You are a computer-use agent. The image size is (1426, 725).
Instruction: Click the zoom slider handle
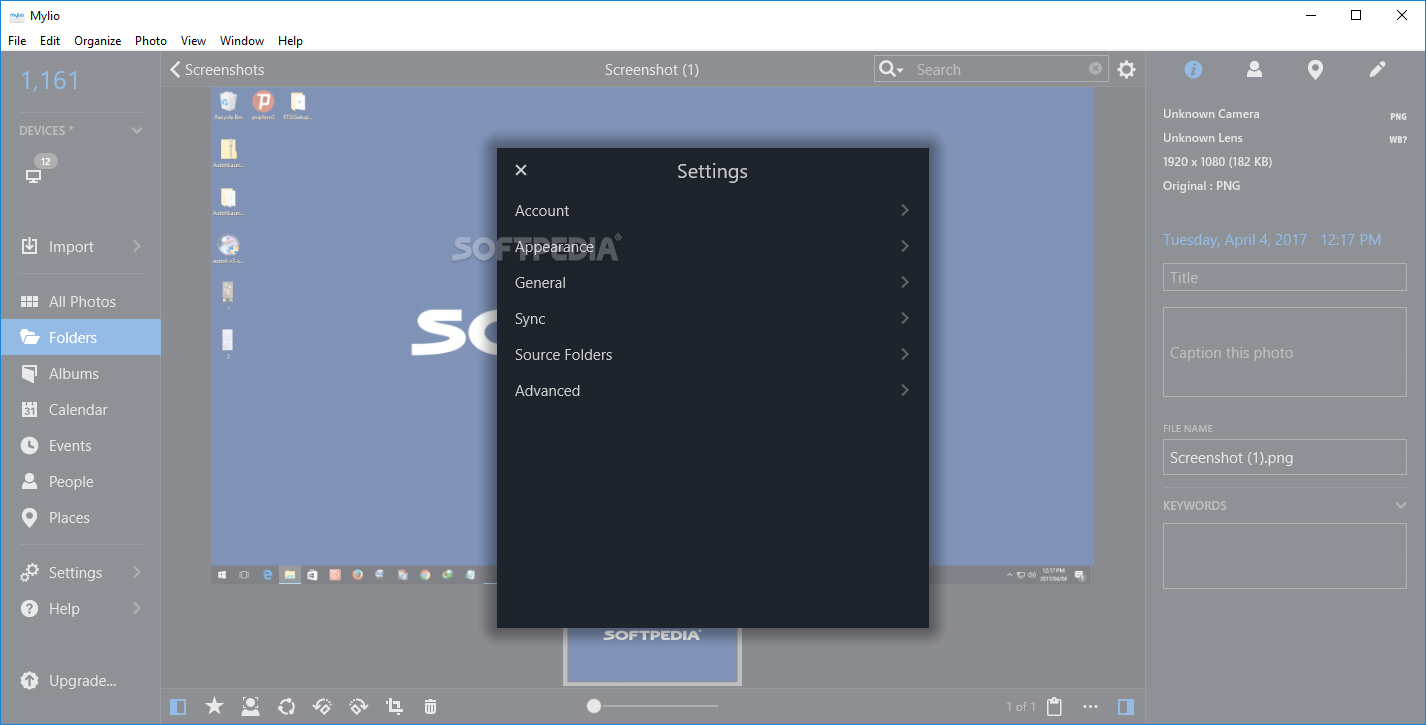pyautogui.click(x=594, y=706)
